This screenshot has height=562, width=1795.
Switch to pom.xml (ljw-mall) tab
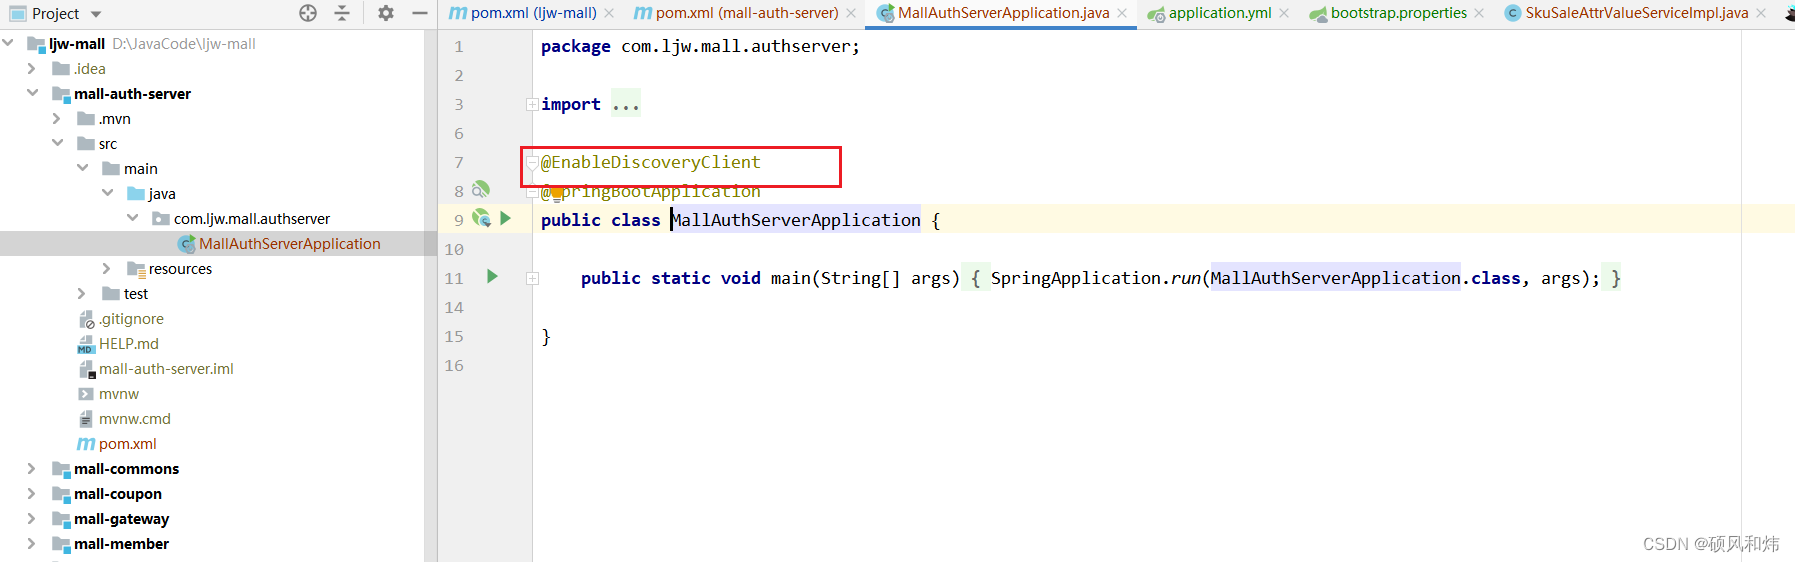[x=523, y=13]
